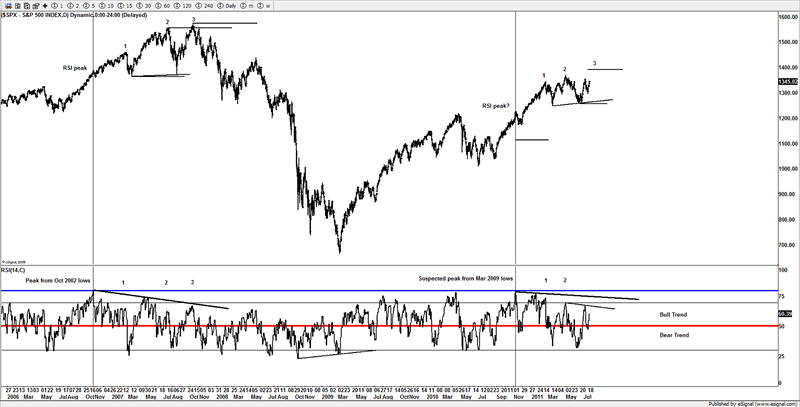Screen dimensions: 800x407
Task: Click the 'RSI peak?' annotation near 2010
Action: (496, 106)
